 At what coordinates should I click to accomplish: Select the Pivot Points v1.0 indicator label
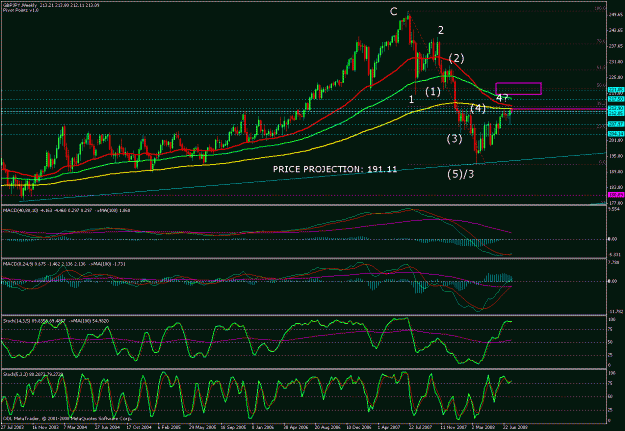(x=21, y=10)
